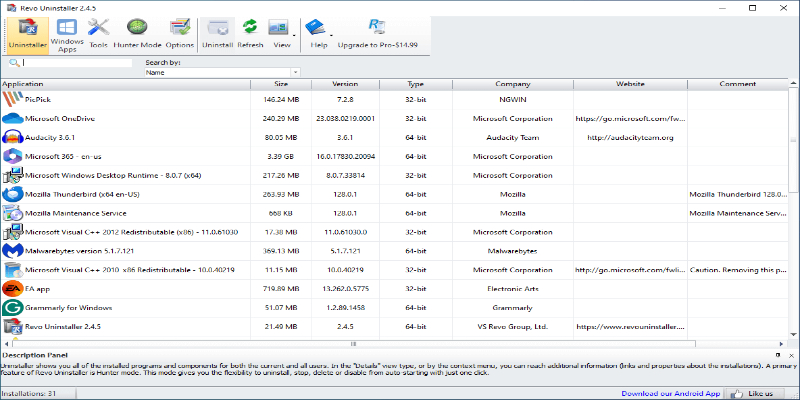Open the Tools section

[x=98, y=35]
